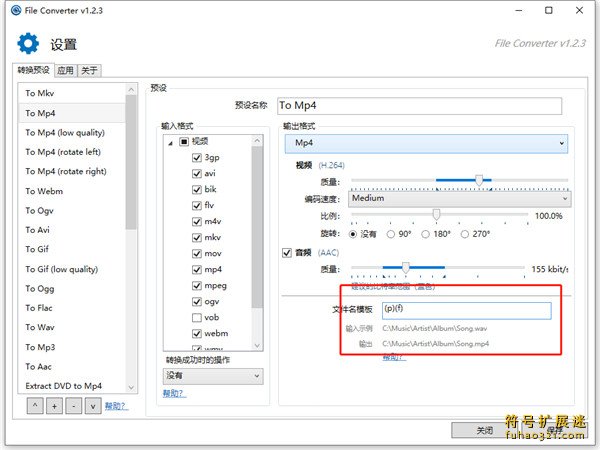Open the Mp4 output format dropdown

tap(426, 143)
